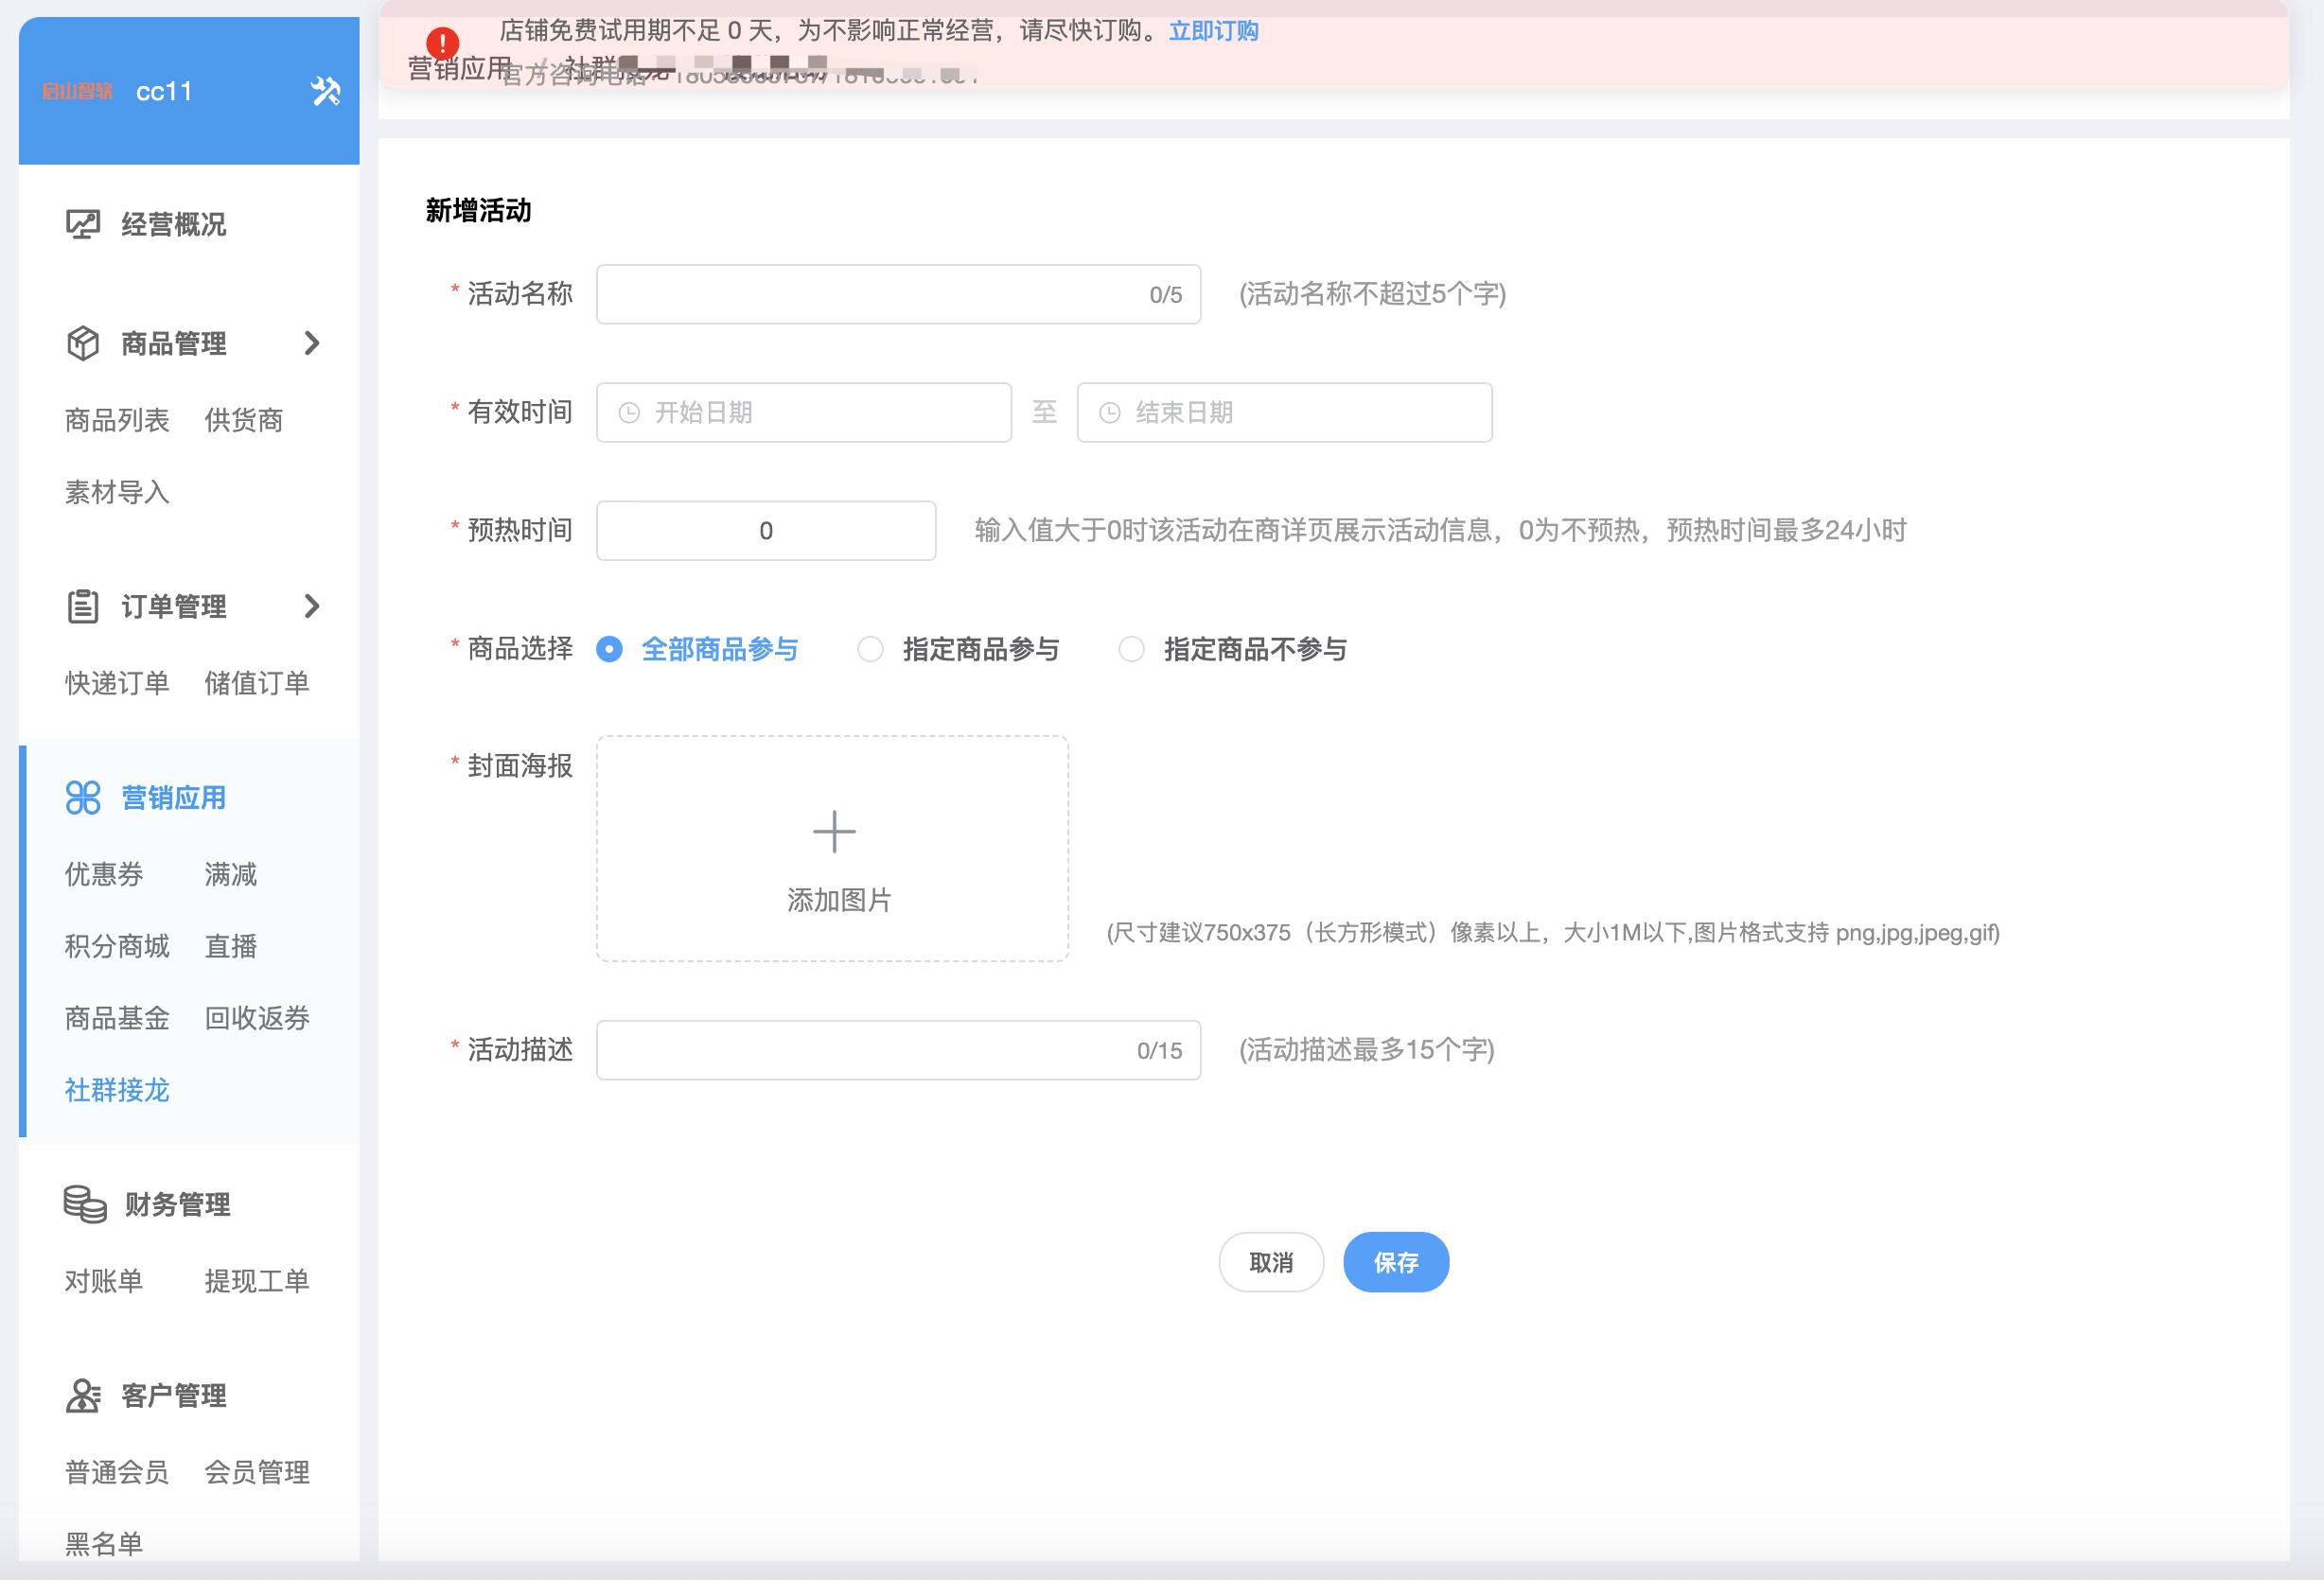Choose the 指定商品参与 option

tap(870, 648)
